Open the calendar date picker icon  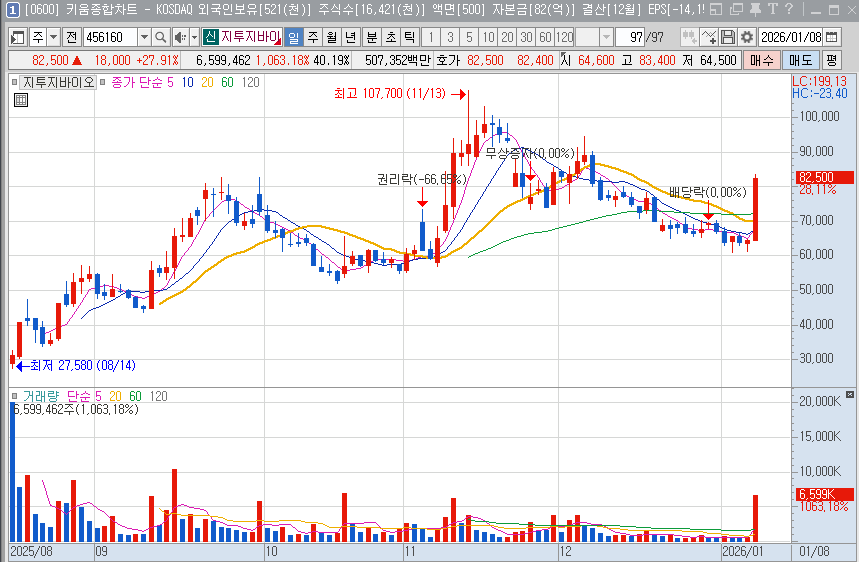point(832,37)
